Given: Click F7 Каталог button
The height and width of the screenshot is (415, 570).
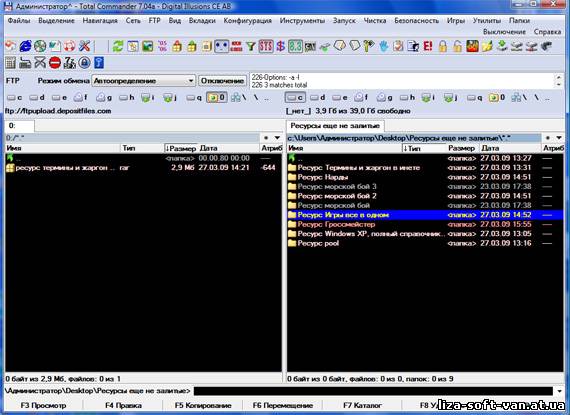Looking at the screenshot, I should click(x=362, y=405).
